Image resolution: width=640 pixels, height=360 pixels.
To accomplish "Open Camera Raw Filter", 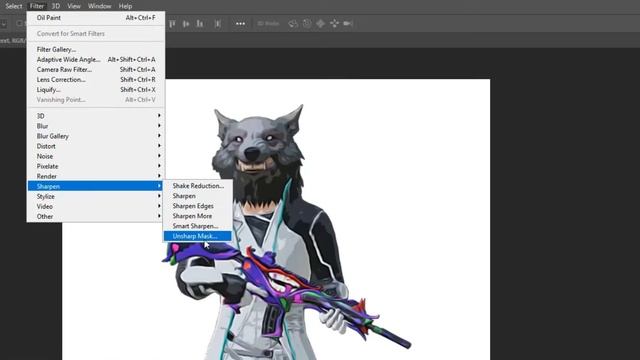I will tap(96, 69).
